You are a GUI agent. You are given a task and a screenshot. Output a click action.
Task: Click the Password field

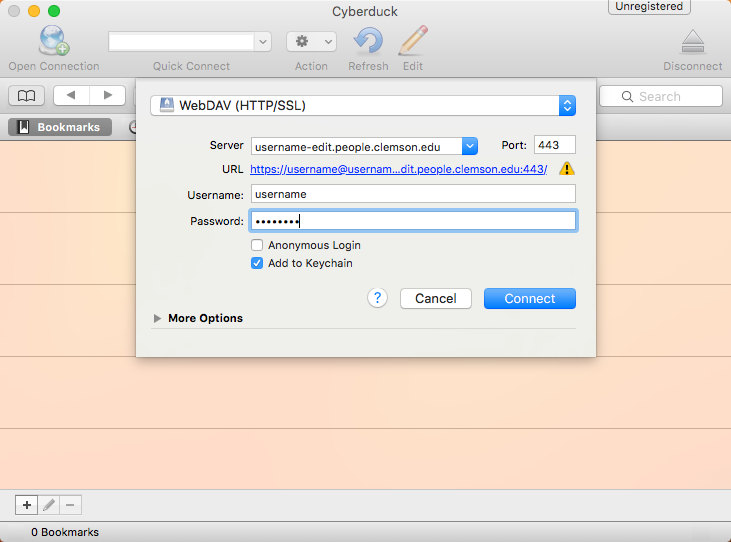click(413, 221)
